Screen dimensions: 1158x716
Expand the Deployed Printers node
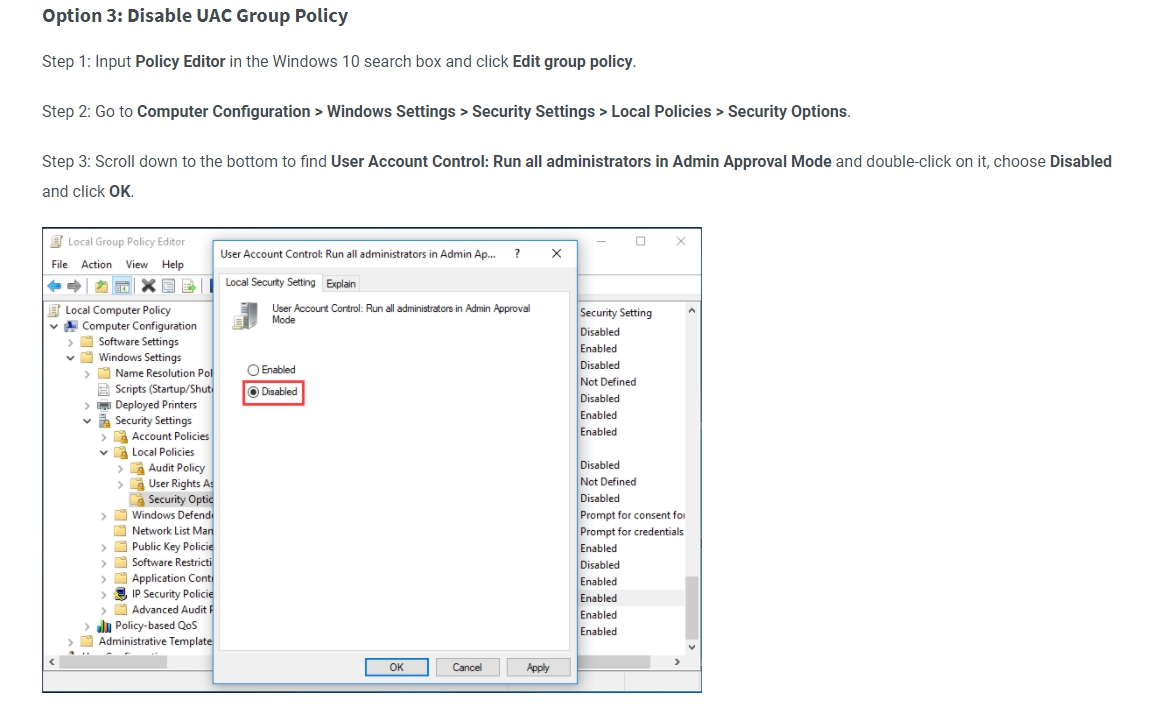87,406
